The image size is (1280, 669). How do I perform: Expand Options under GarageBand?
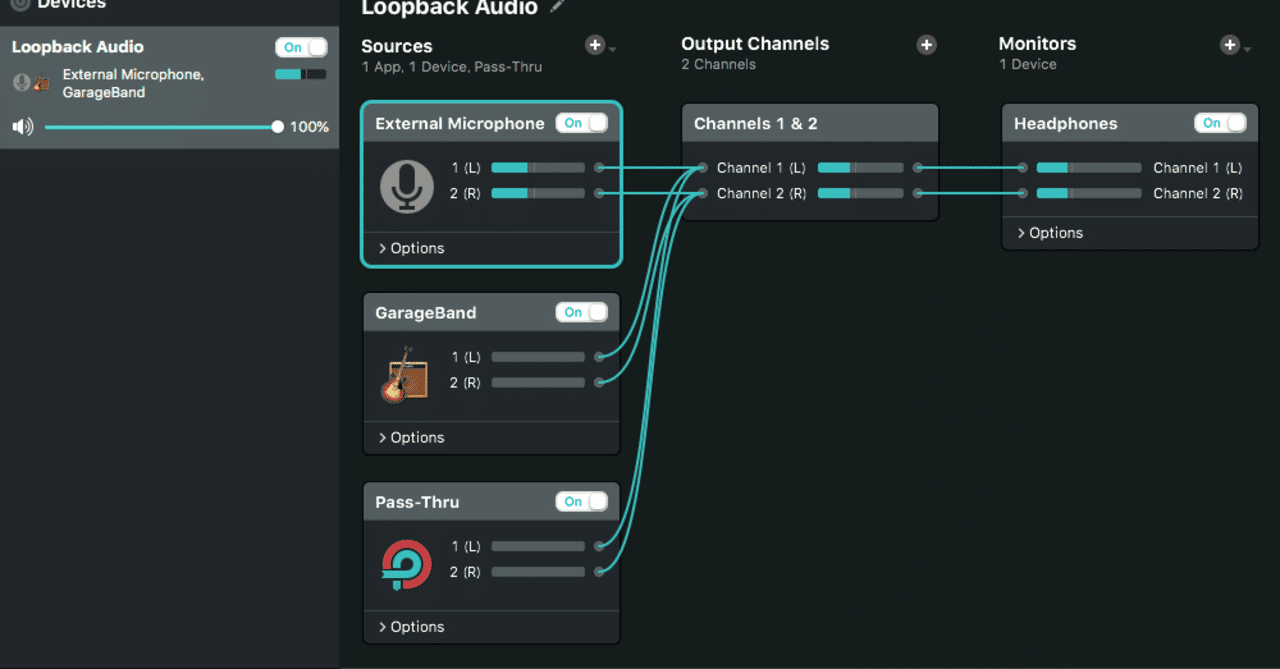click(x=411, y=437)
